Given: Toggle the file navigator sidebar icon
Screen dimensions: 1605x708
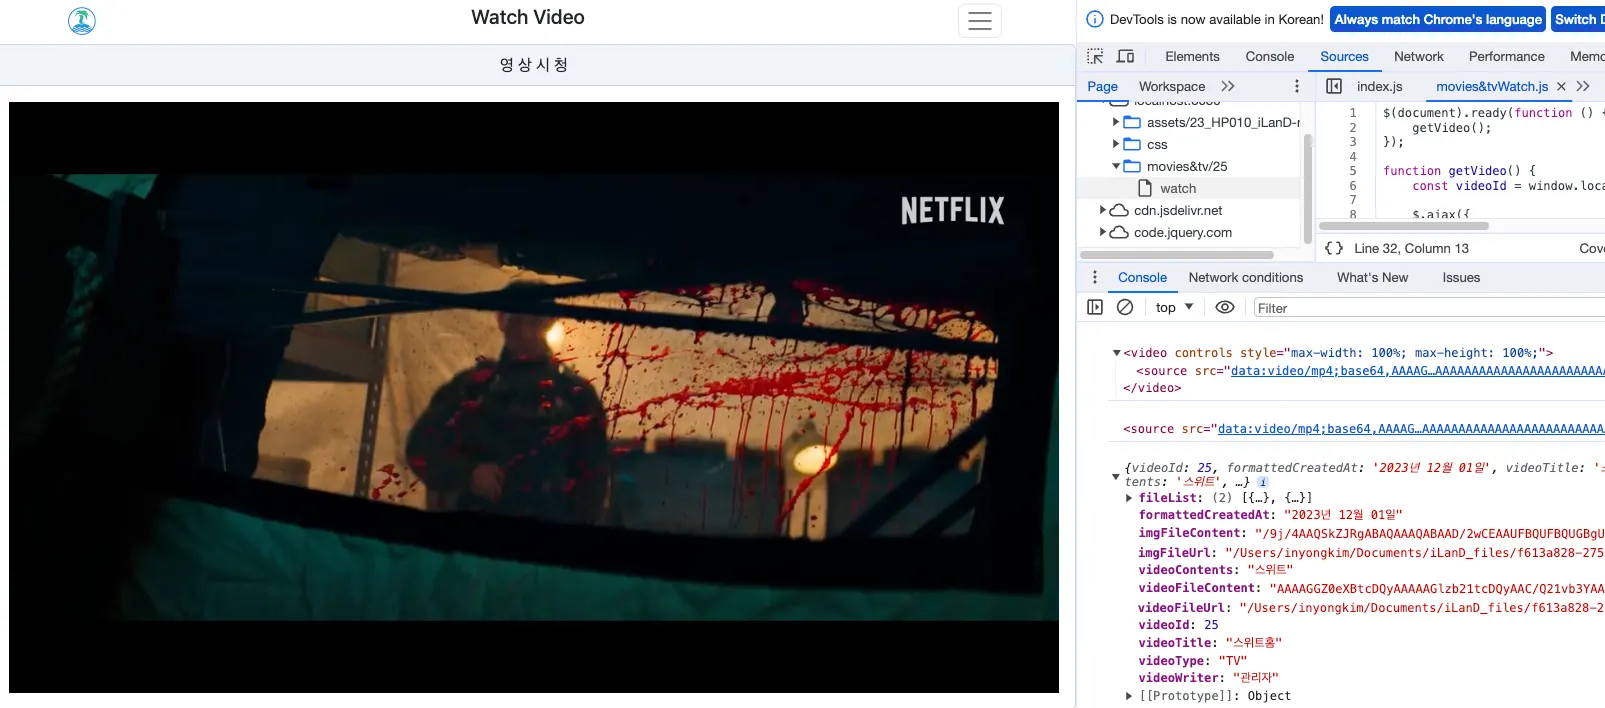Looking at the screenshot, I should pos(1334,86).
